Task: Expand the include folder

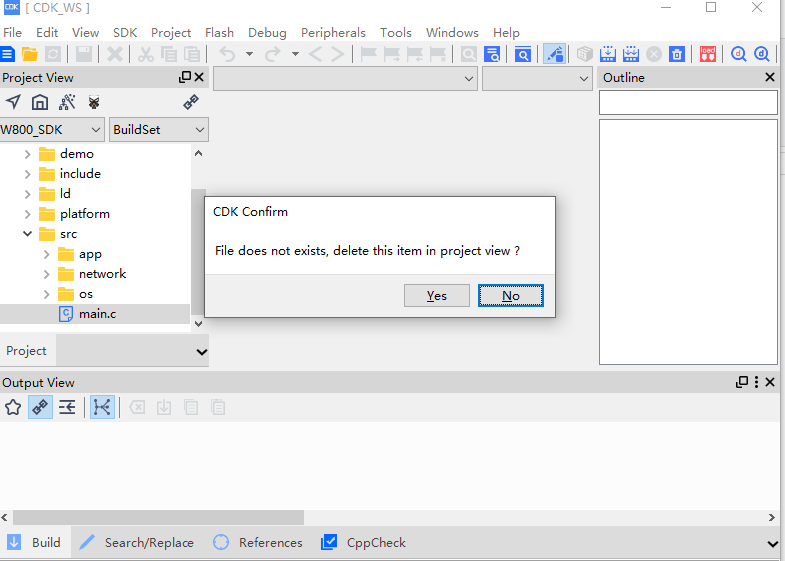Action: coord(28,174)
